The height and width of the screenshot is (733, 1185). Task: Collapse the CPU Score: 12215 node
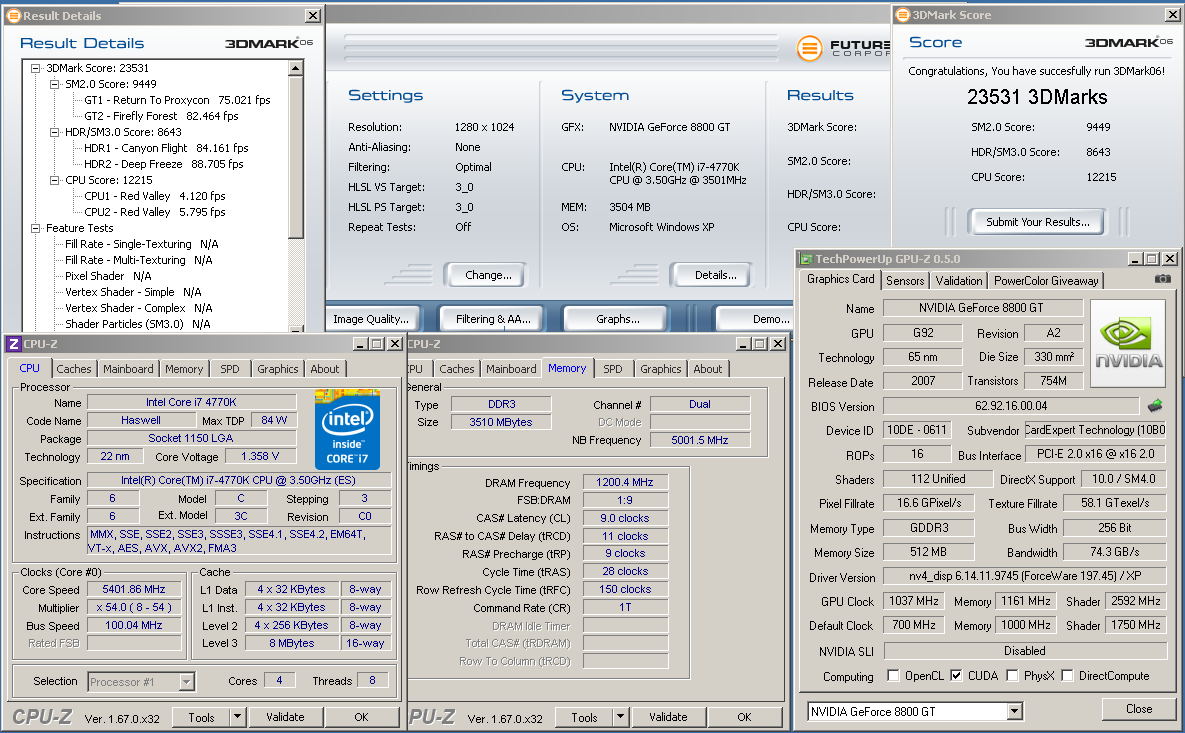(54, 180)
